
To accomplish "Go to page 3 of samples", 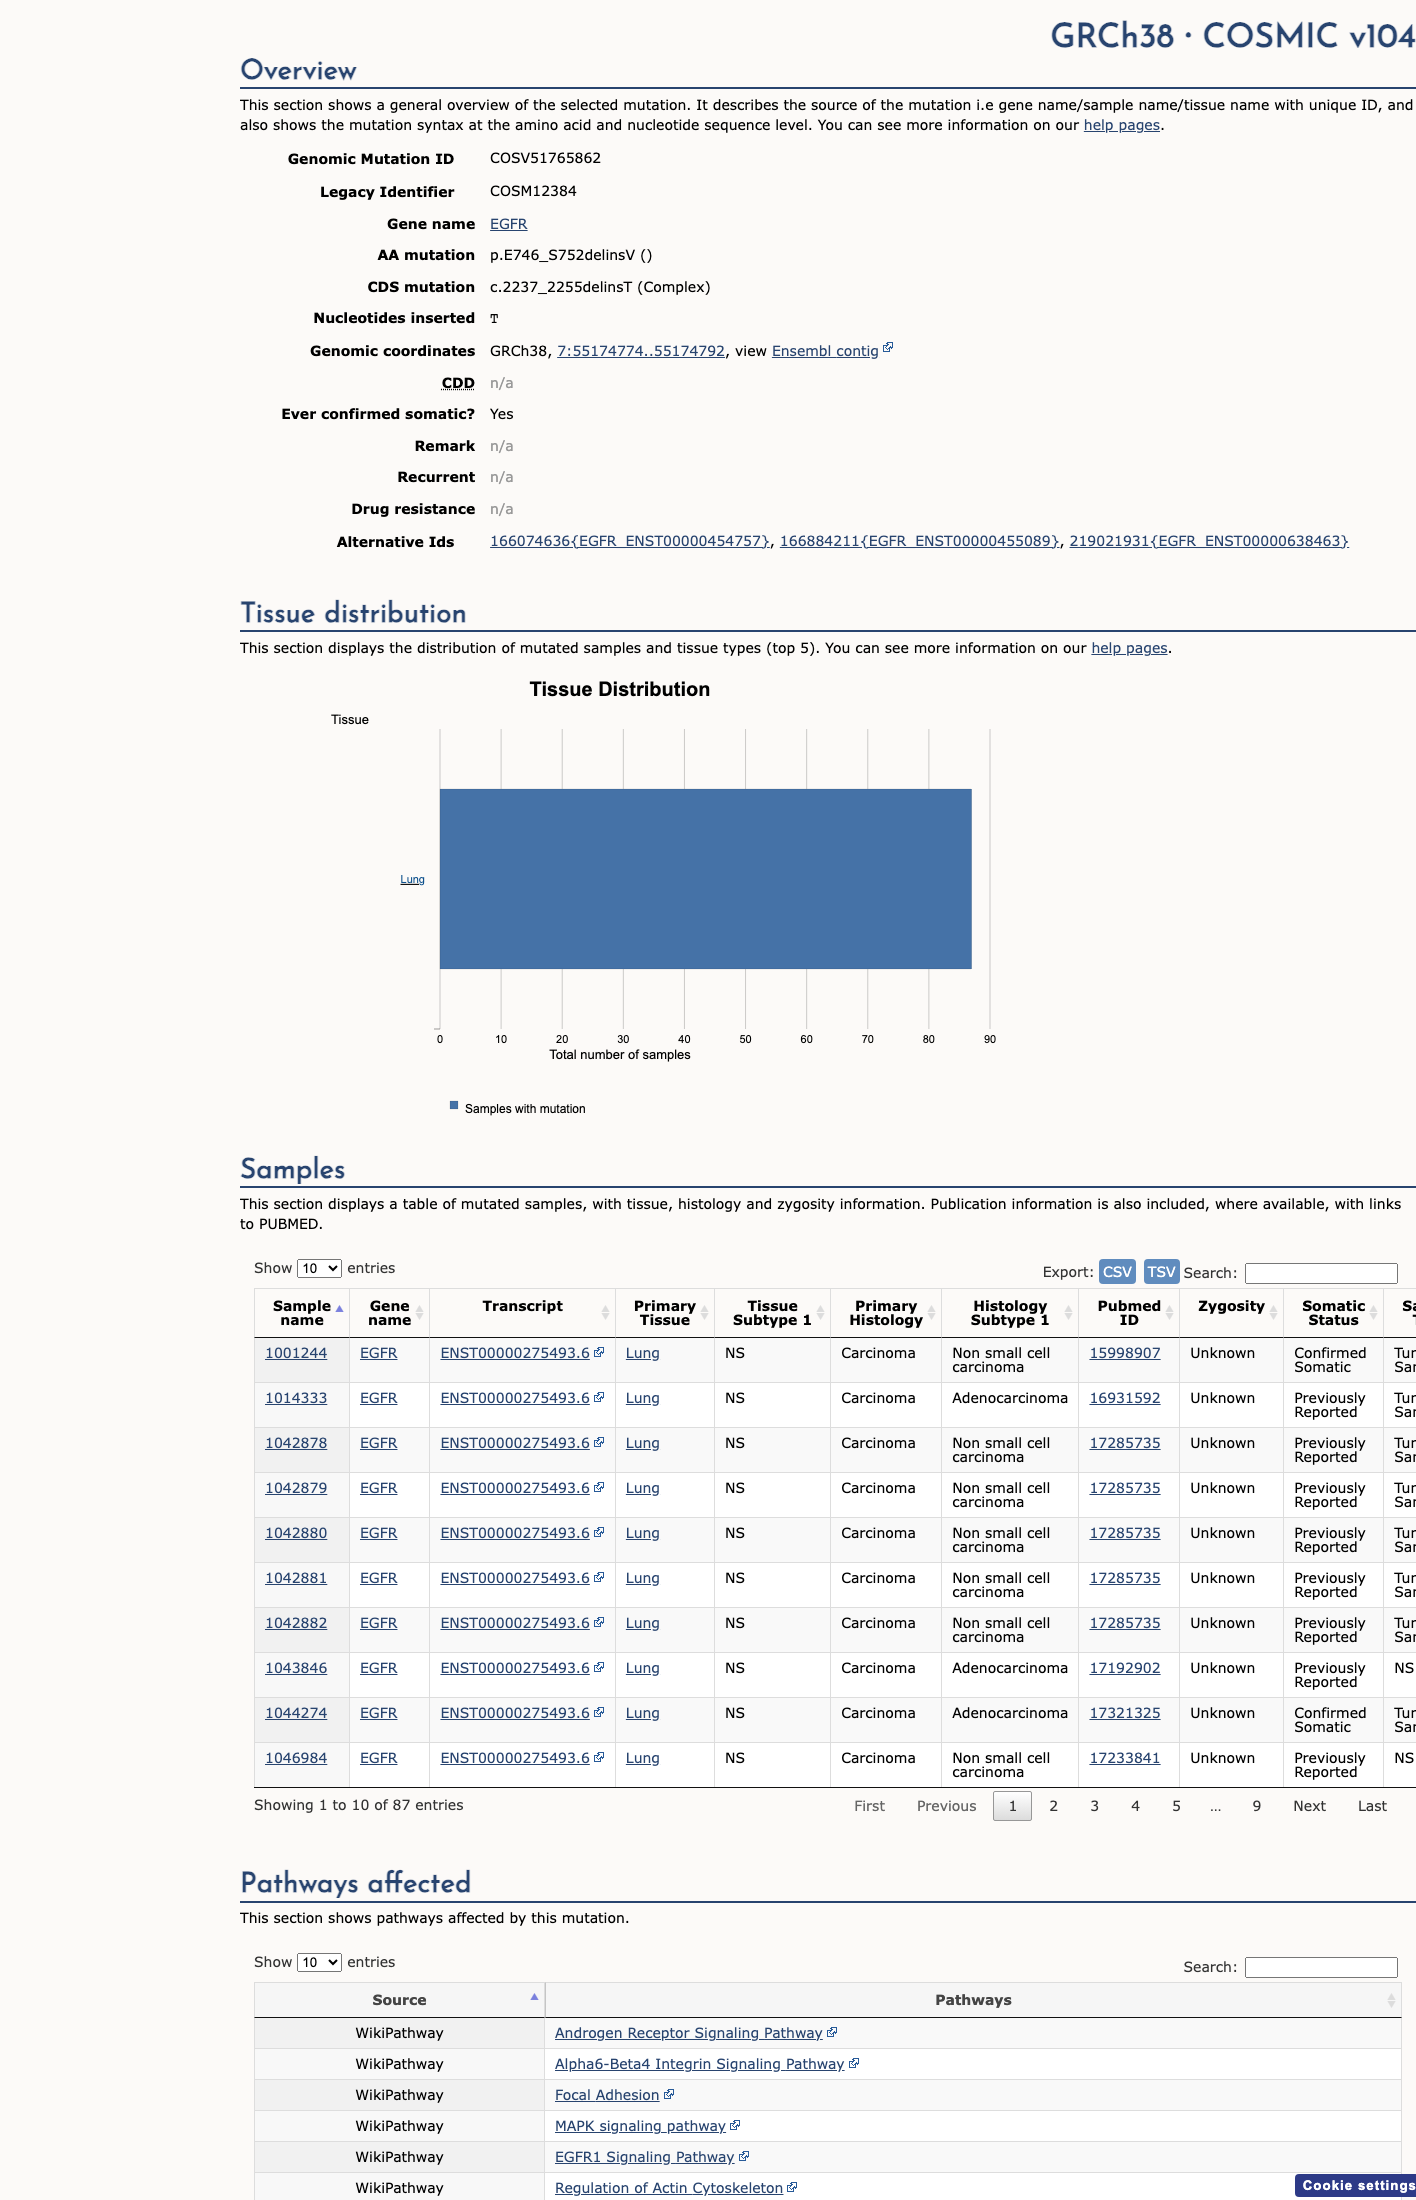I will tap(1094, 1806).
